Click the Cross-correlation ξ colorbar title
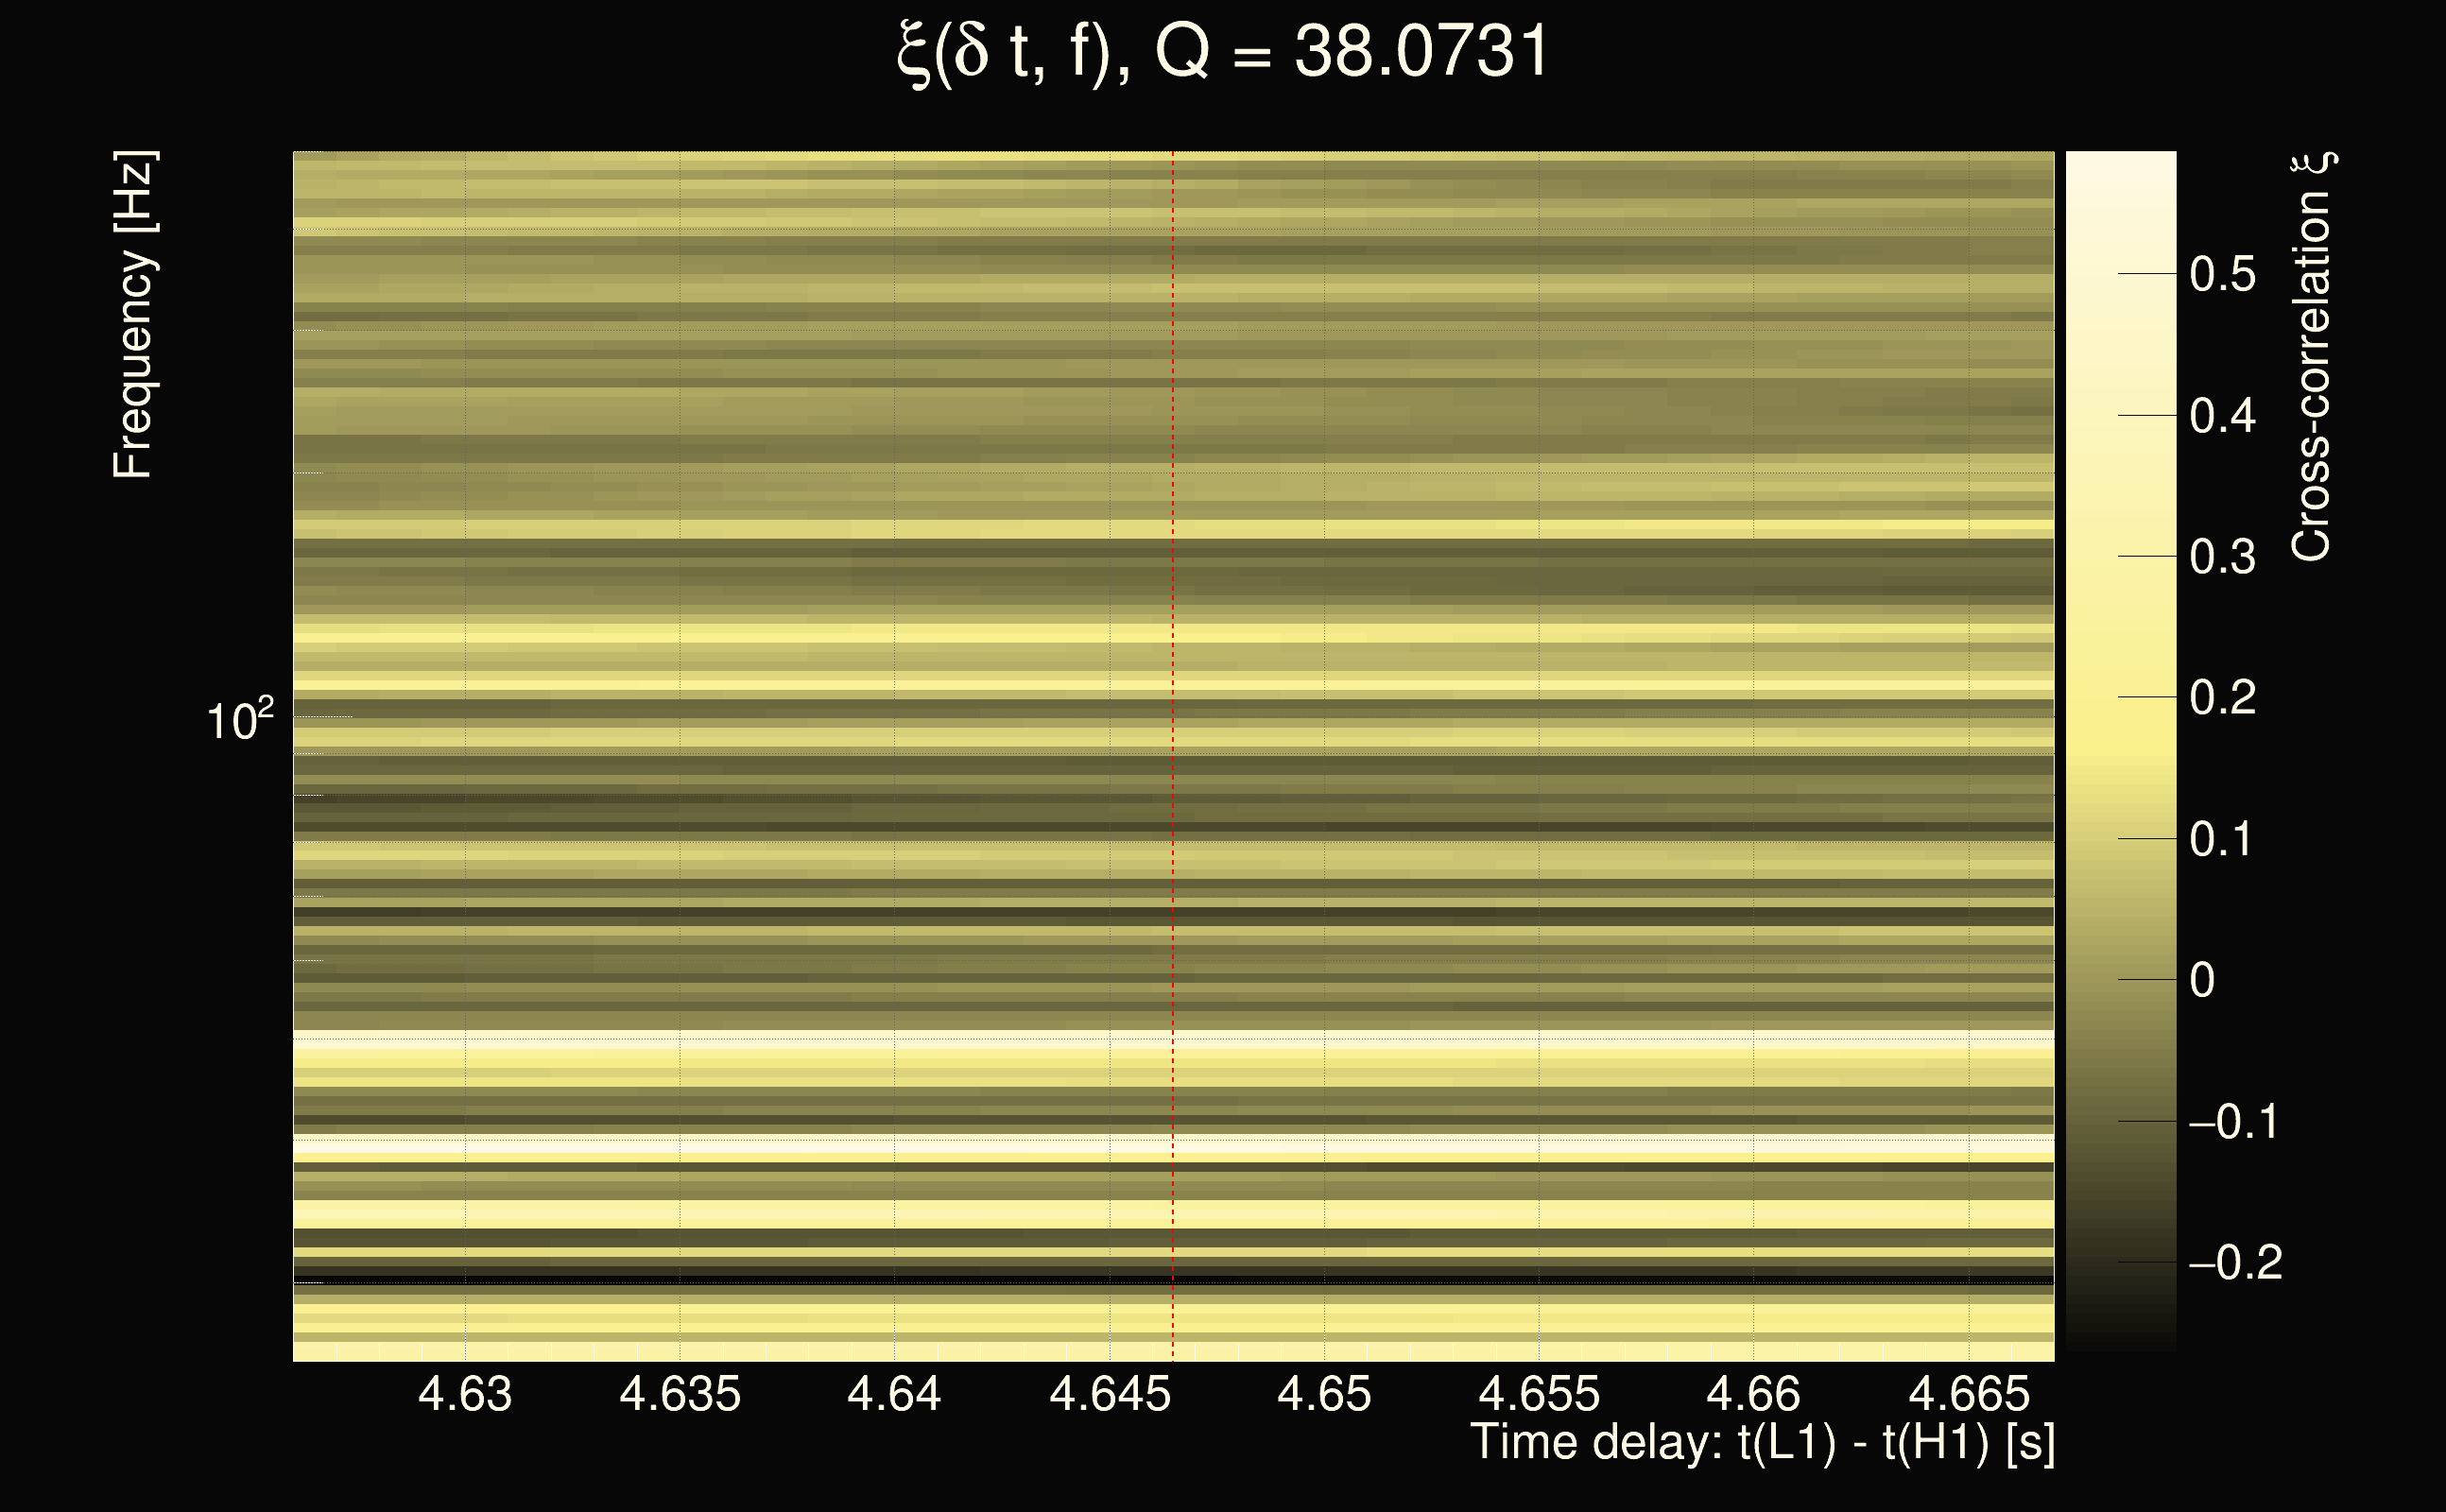Screen dimensions: 2446x1512 (x=2312, y=357)
